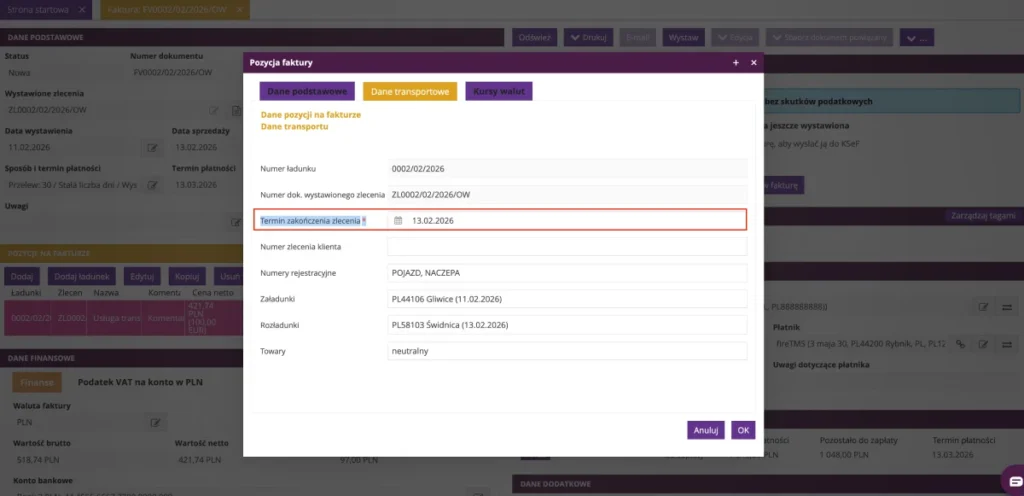The height and width of the screenshot is (496, 1024).
Task: Click the E-mail button
Action: [x=637, y=37]
